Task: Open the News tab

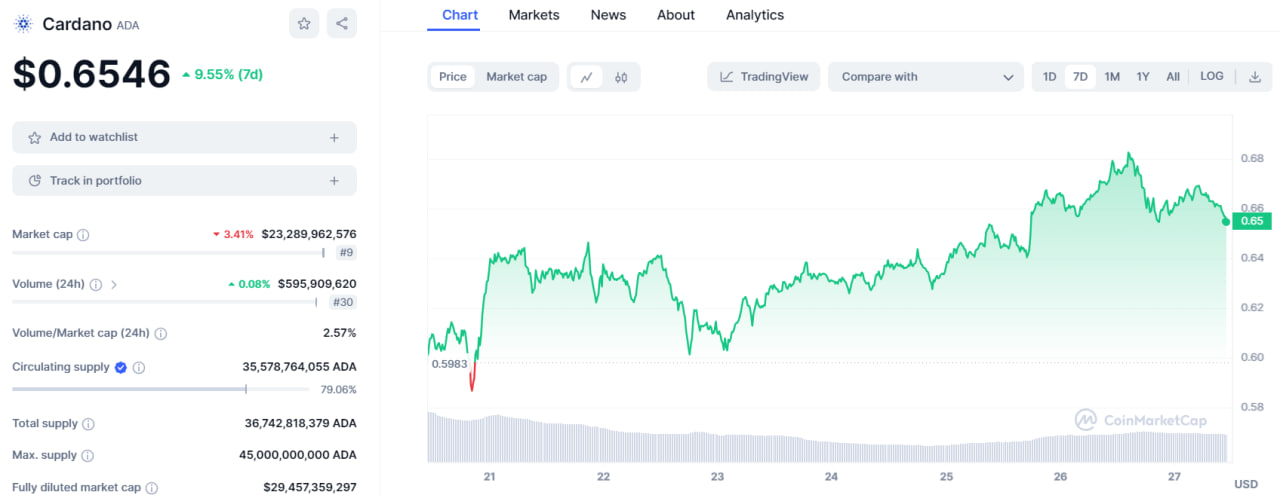Action: [x=608, y=15]
